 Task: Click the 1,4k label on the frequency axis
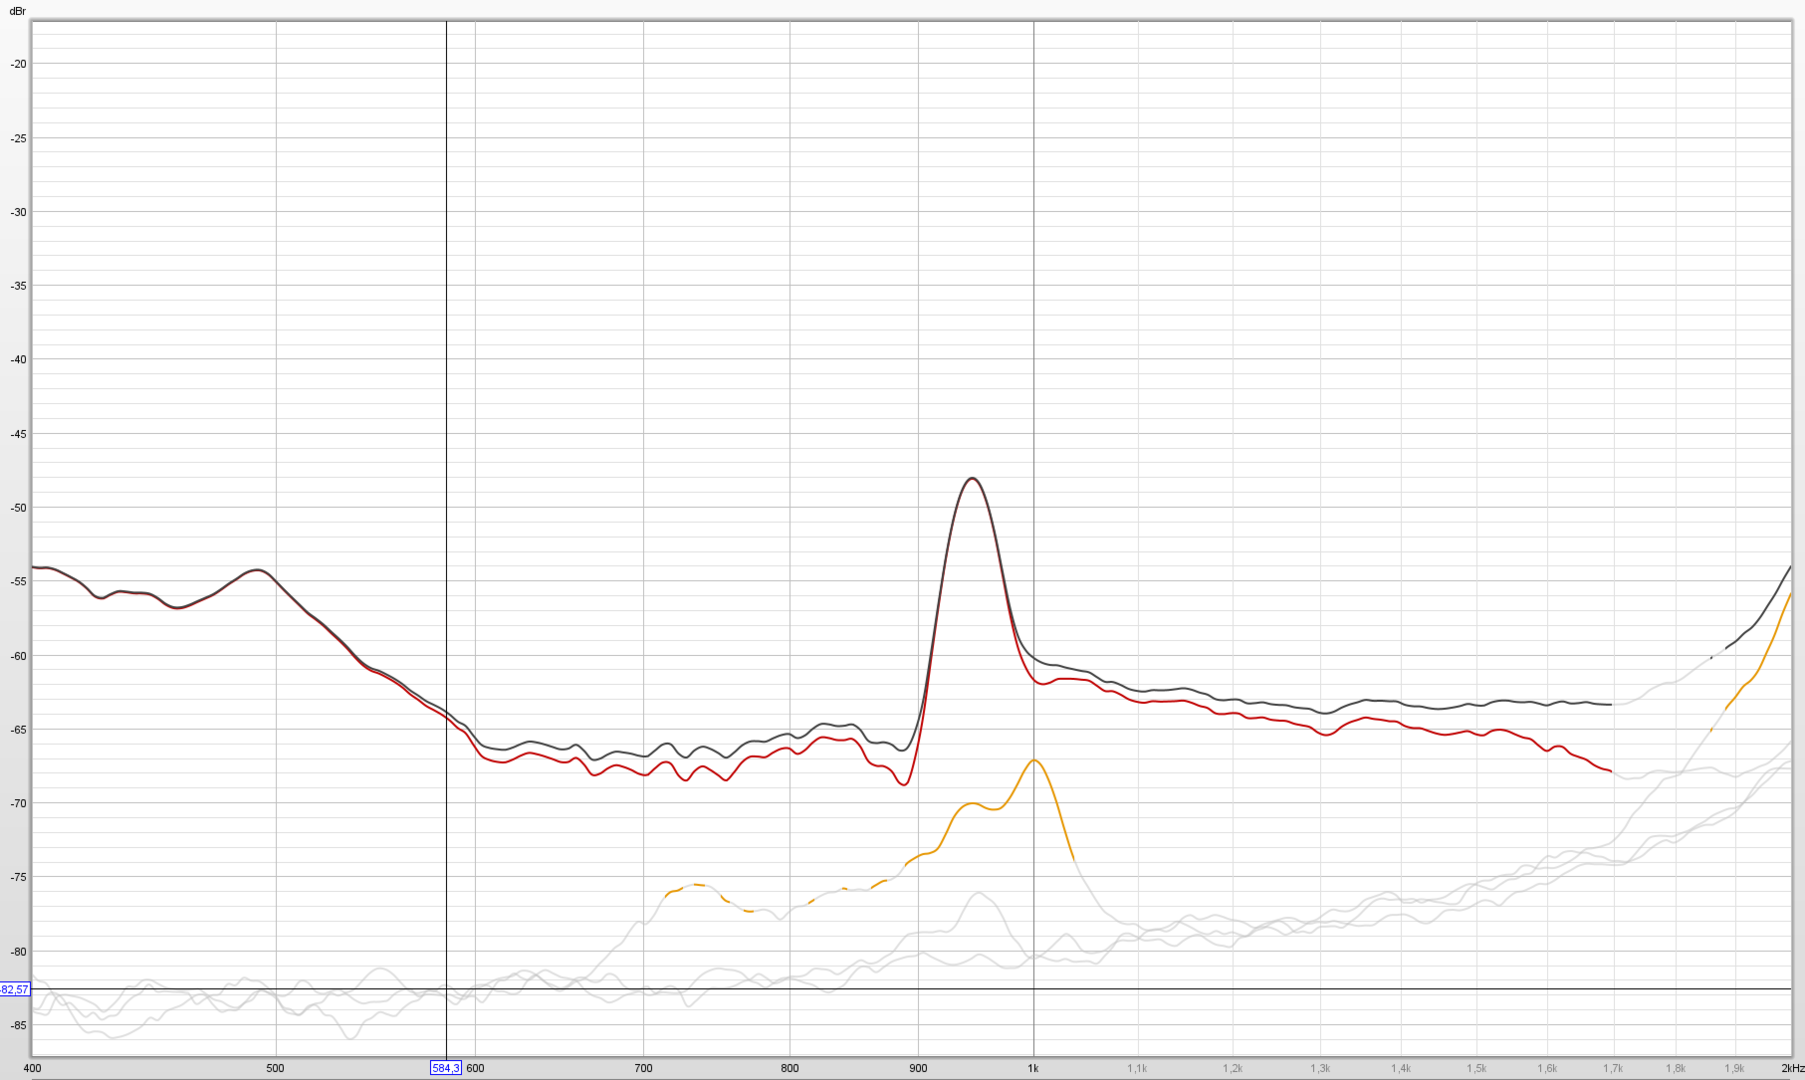tap(1401, 1068)
